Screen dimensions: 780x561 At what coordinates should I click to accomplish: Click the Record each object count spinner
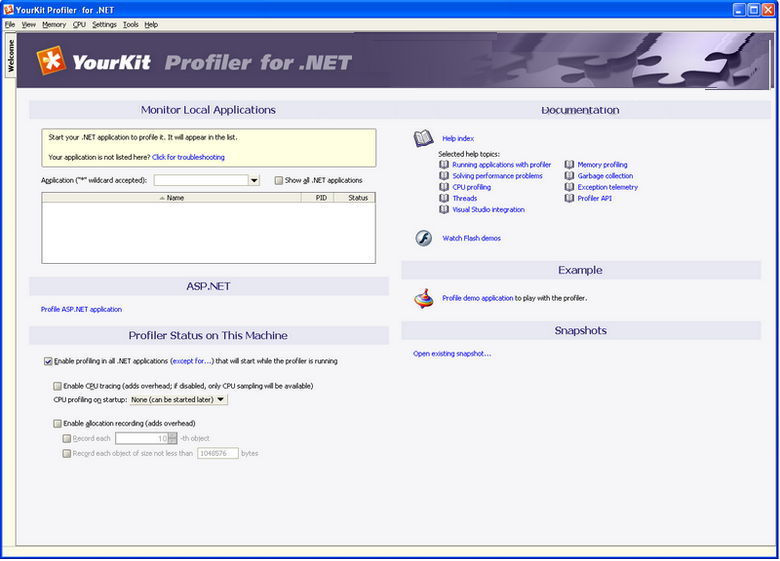click(173, 438)
